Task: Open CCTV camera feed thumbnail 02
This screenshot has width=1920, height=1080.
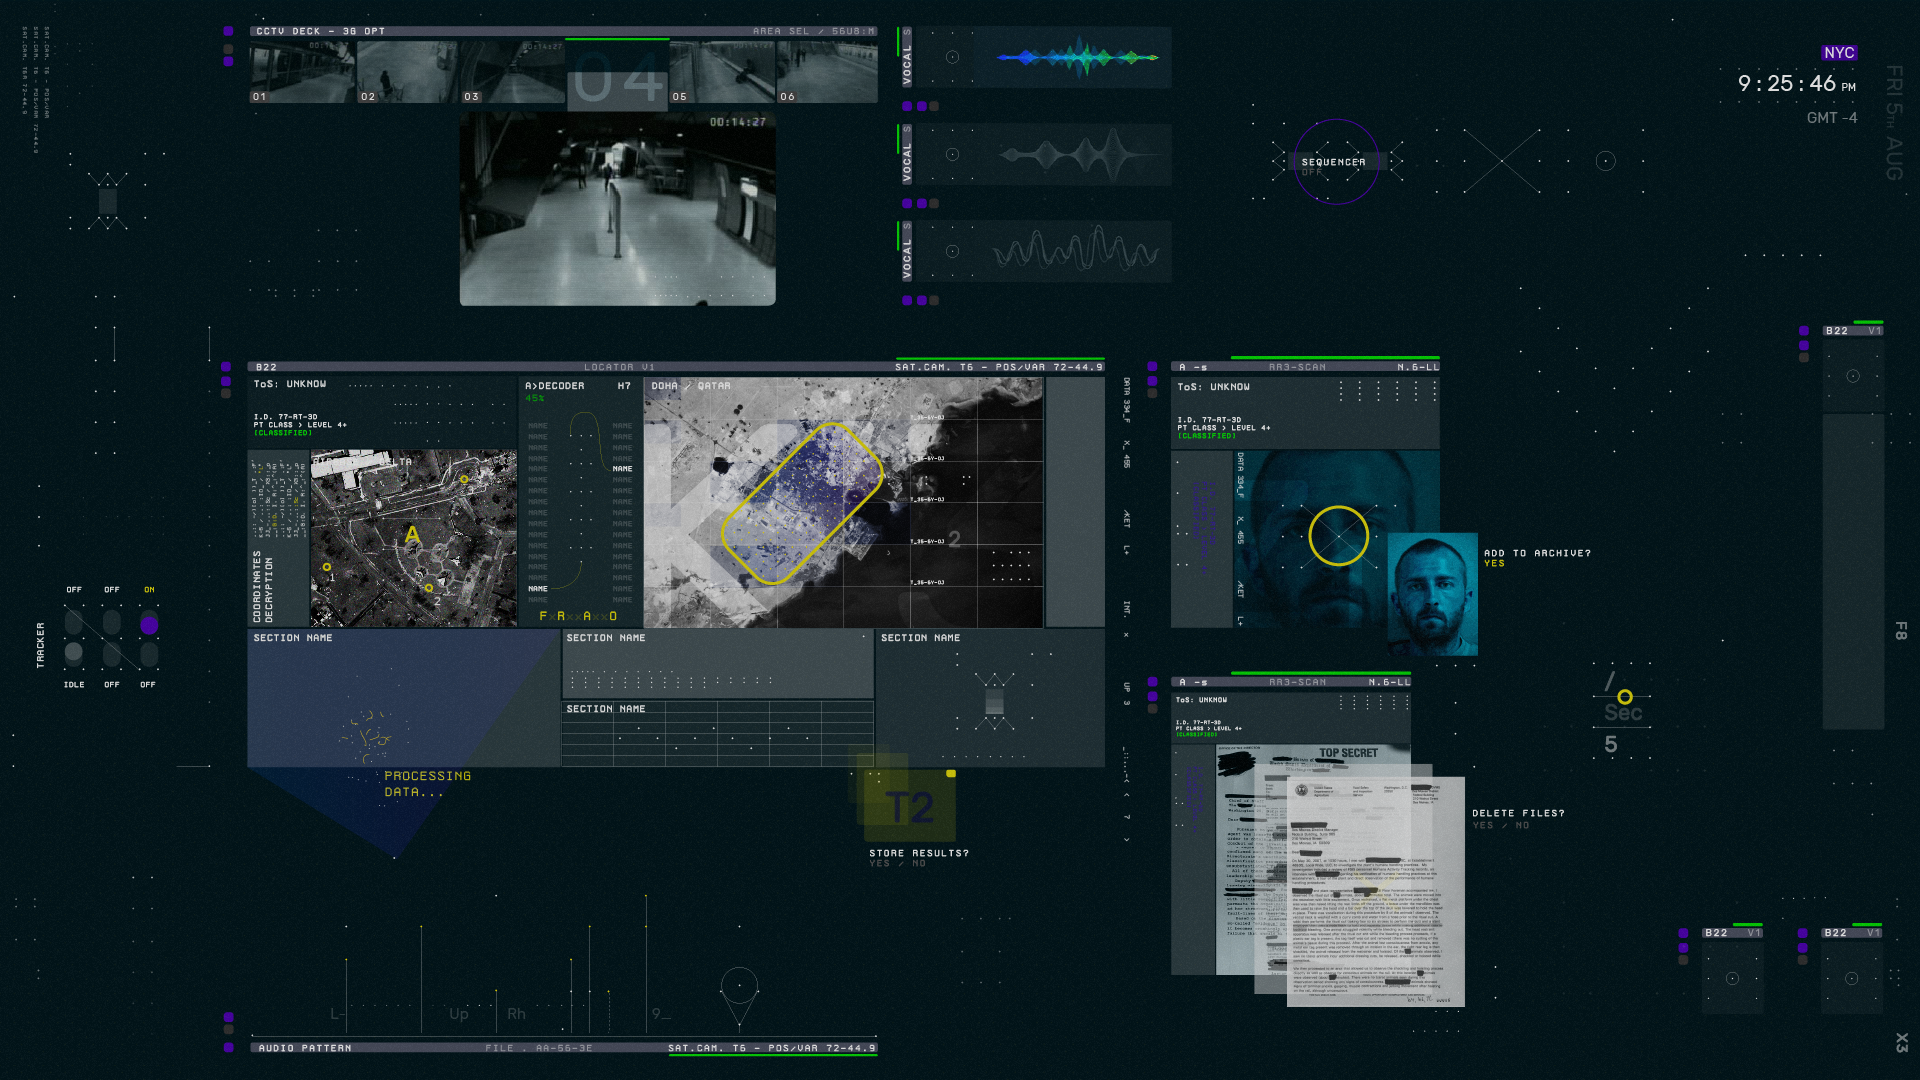Action: (407, 72)
